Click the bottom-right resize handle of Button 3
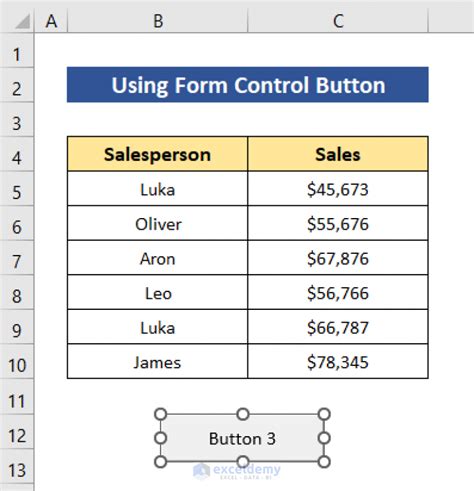This screenshot has width=474, height=491. [x=324, y=462]
